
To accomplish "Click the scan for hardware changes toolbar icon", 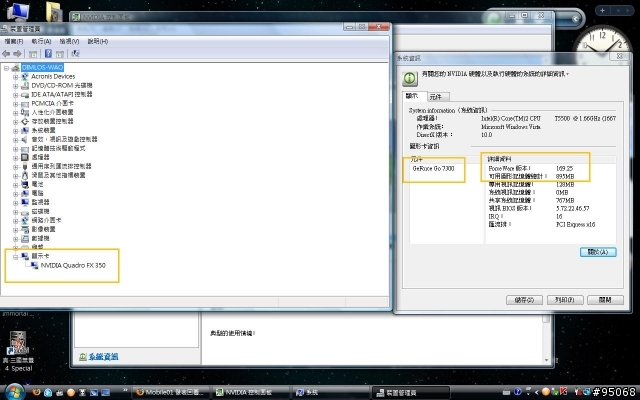I will click(75, 53).
